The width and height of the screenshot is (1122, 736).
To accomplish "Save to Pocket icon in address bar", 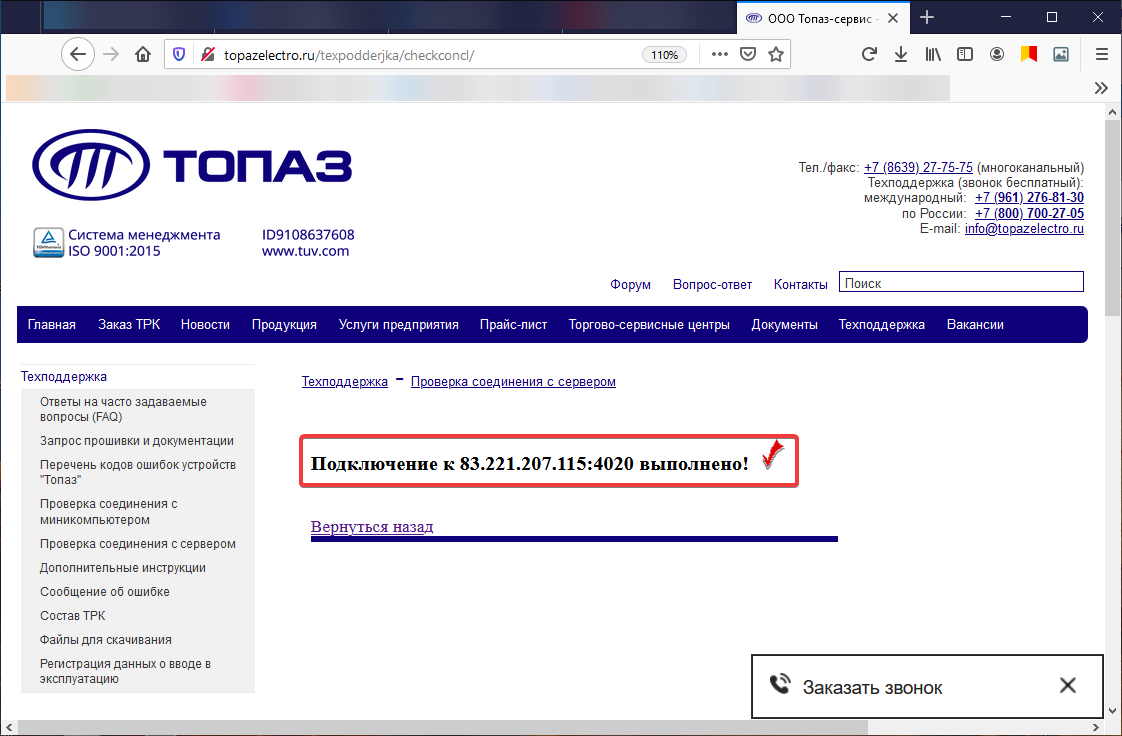I will point(748,54).
